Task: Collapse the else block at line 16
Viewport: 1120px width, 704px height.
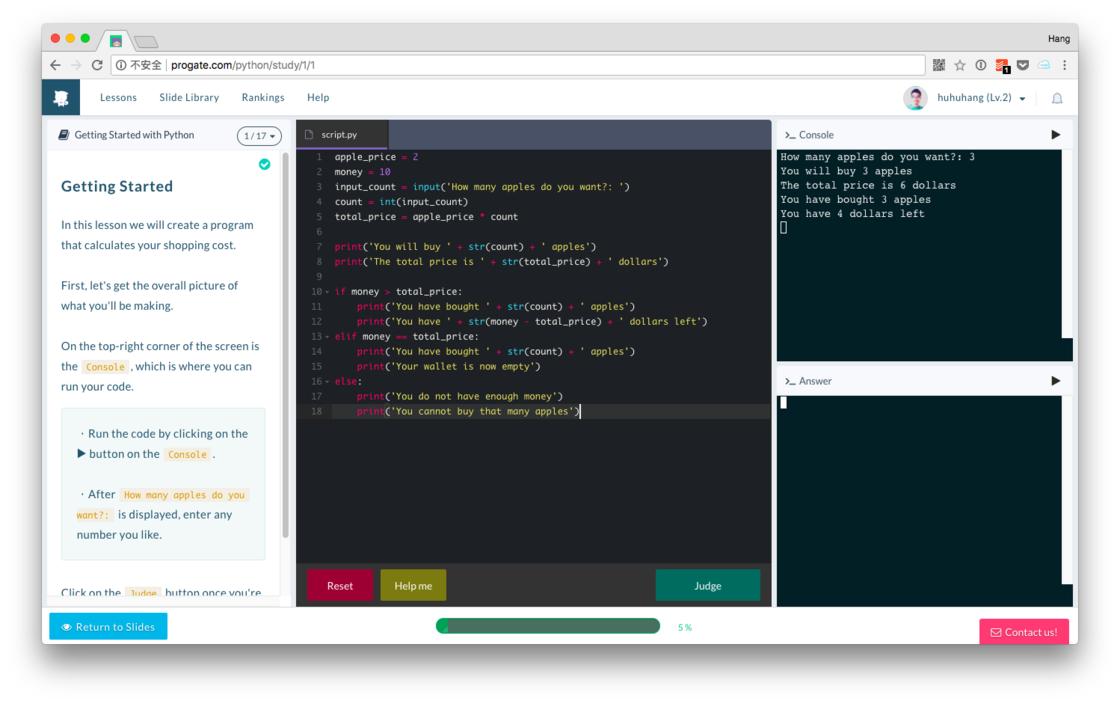Action: point(327,382)
